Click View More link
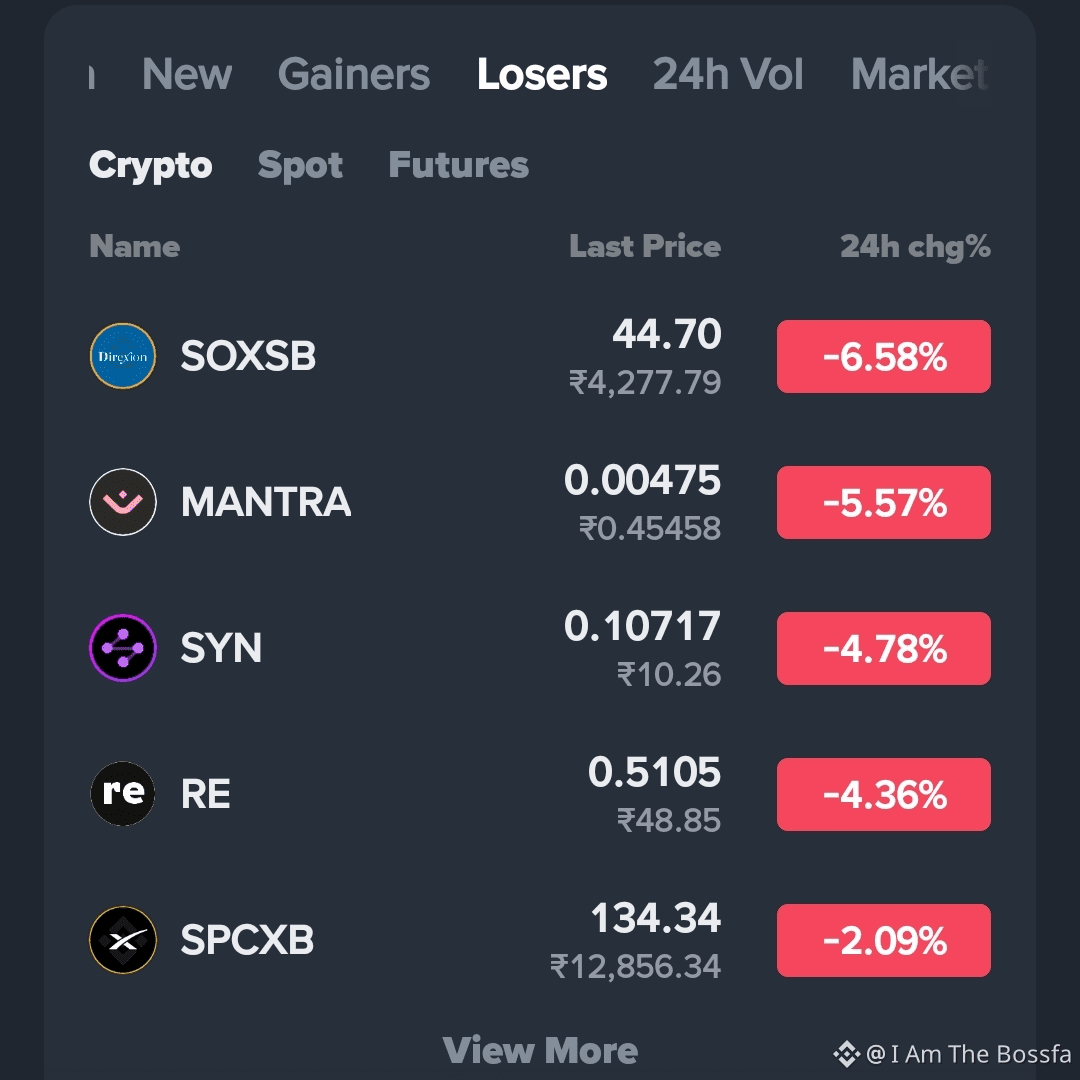 click(540, 1051)
